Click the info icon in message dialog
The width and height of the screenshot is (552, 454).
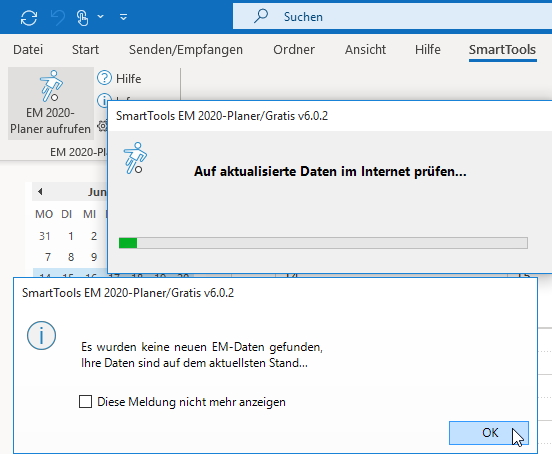click(42, 335)
